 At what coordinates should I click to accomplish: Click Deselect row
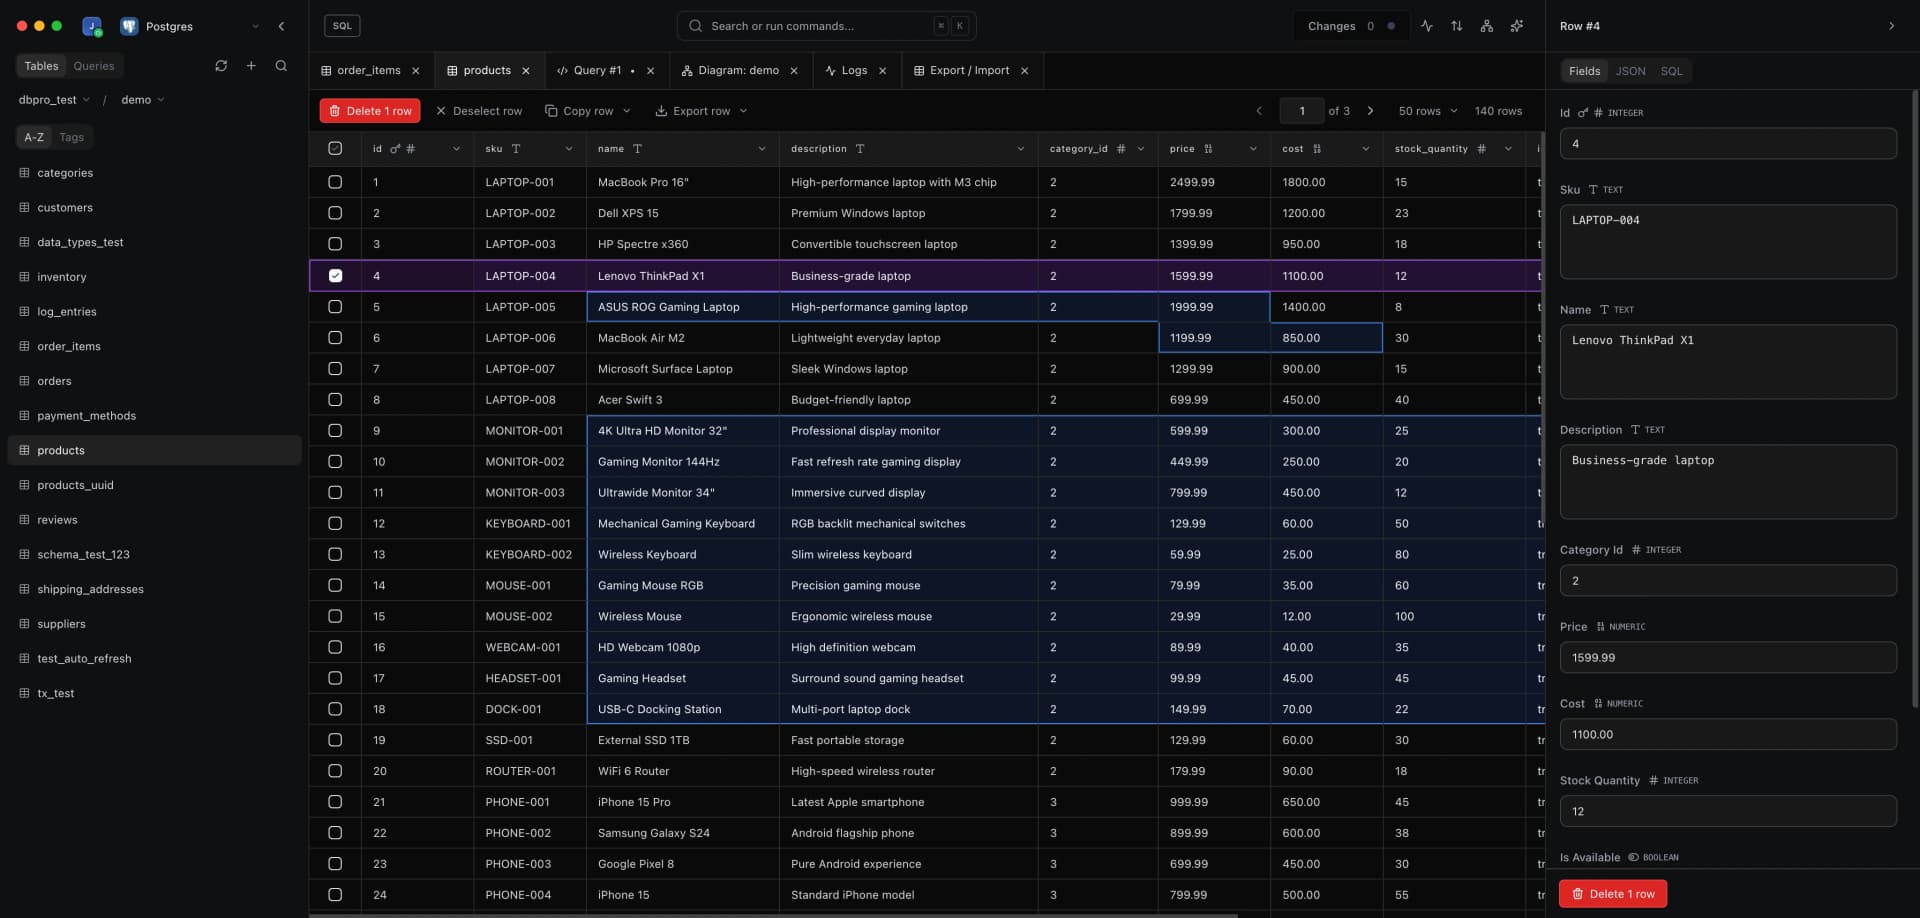[479, 111]
